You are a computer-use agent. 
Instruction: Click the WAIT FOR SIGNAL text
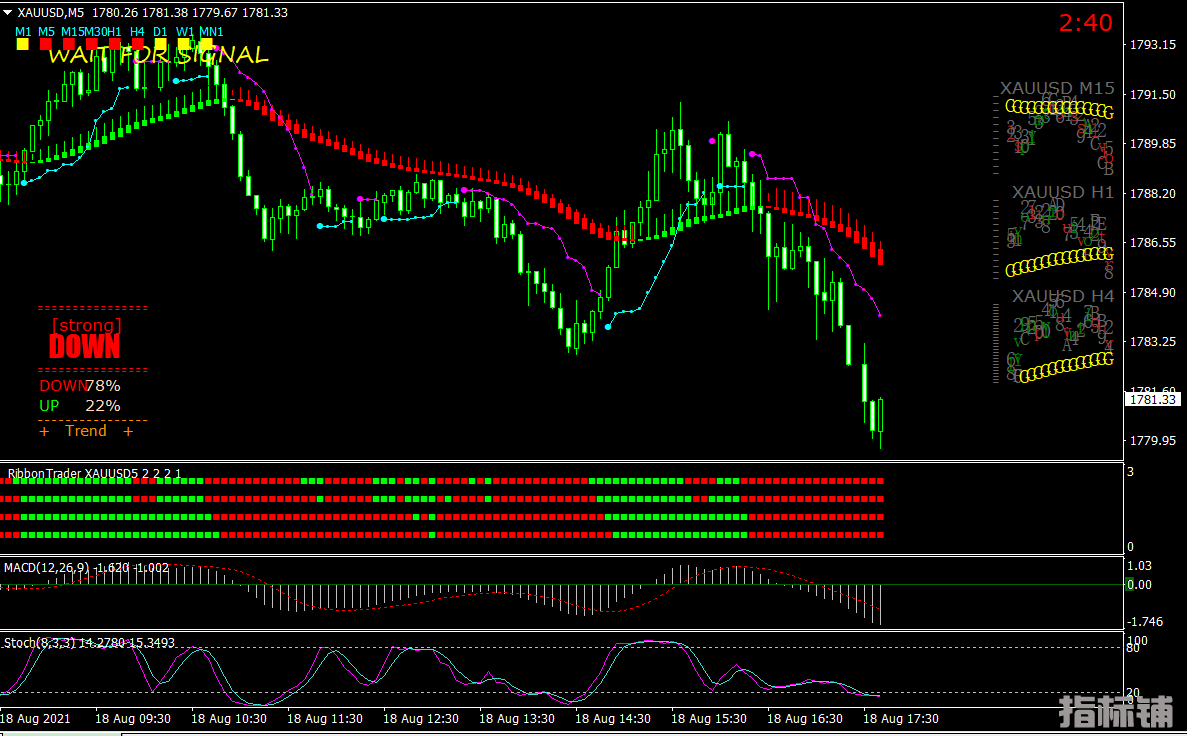pyautogui.click(x=158, y=56)
